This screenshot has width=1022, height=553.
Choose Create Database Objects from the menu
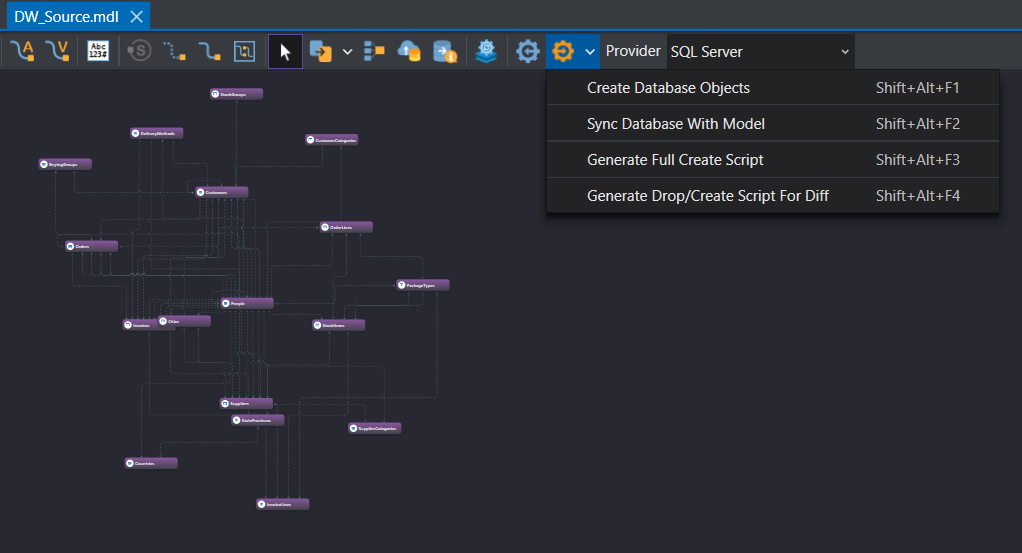(x=668, y=88)
